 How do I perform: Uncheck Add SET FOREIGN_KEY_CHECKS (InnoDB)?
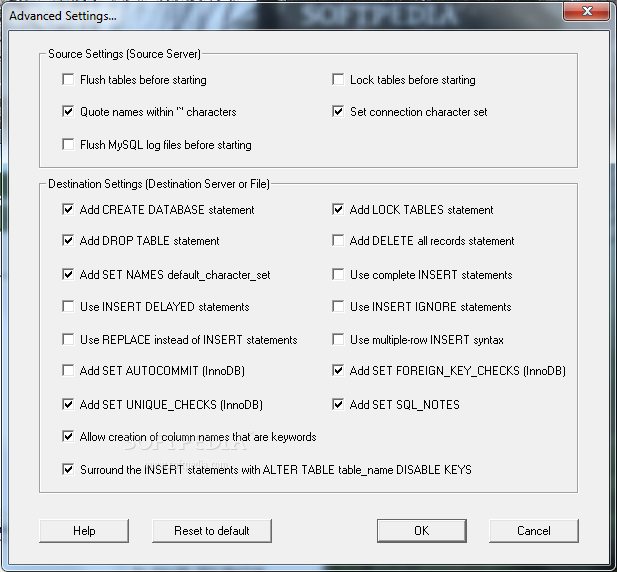pos(338,371)
